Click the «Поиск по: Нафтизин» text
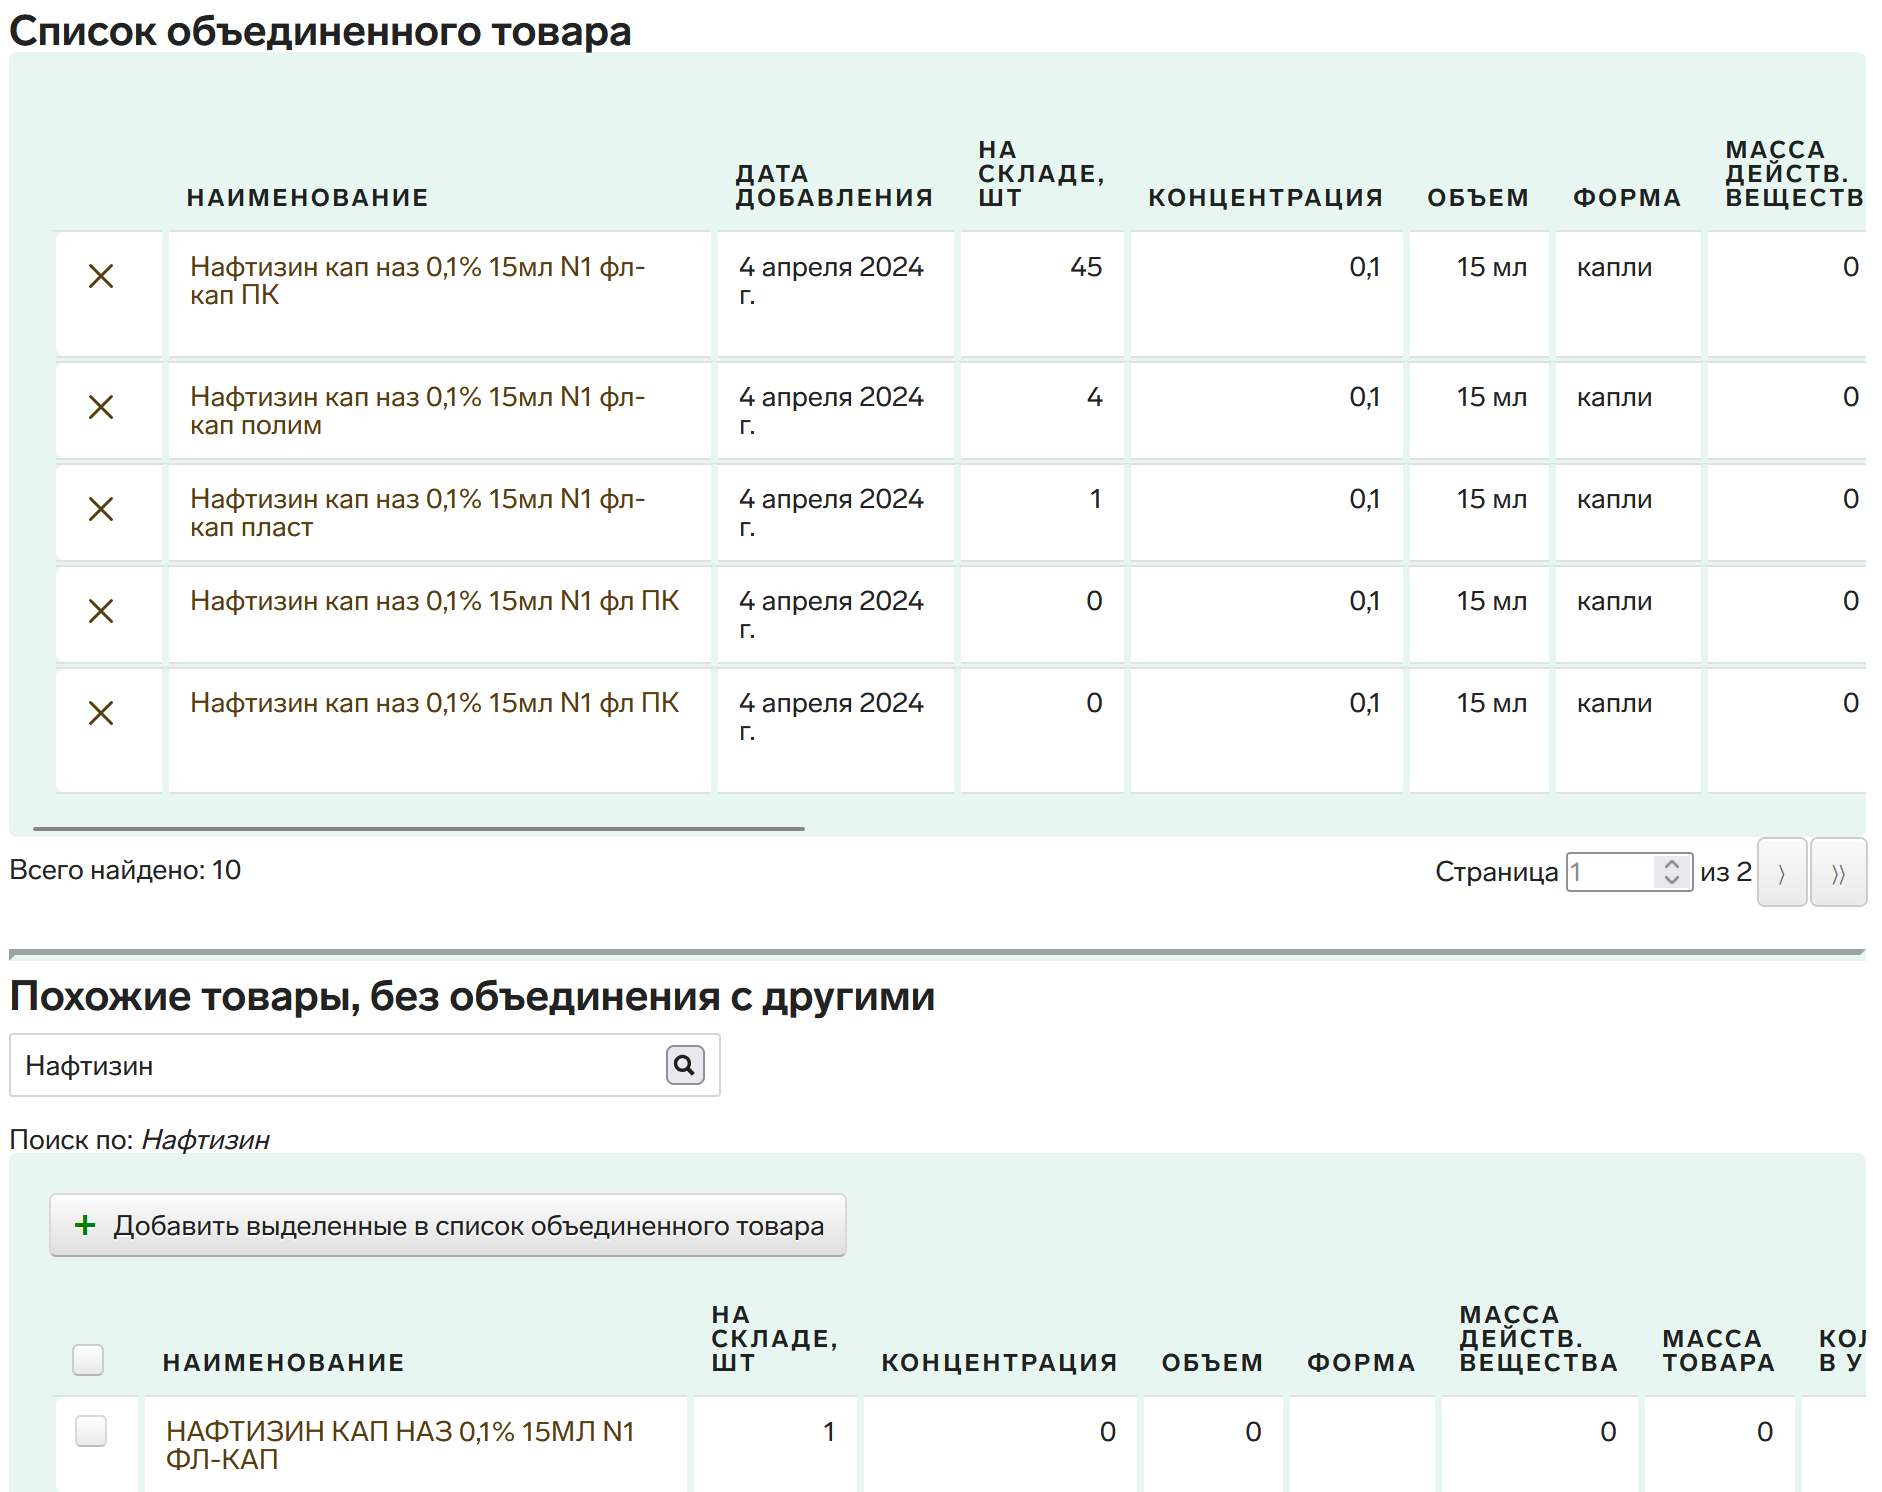The width and height of the screenshot is (1882, 1492). point(140,1140)
